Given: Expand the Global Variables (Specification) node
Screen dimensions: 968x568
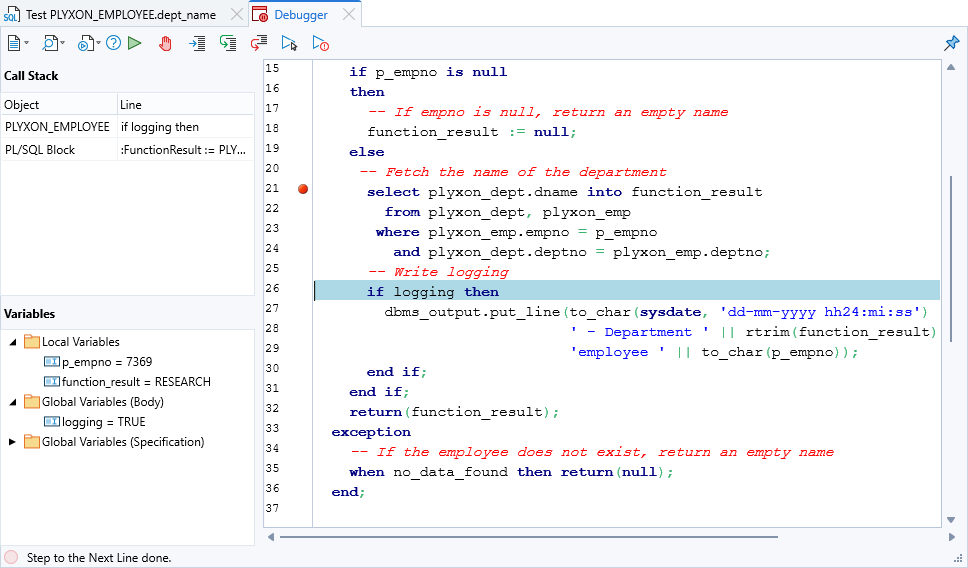Looking at the screenshot, I should (12, 442).
